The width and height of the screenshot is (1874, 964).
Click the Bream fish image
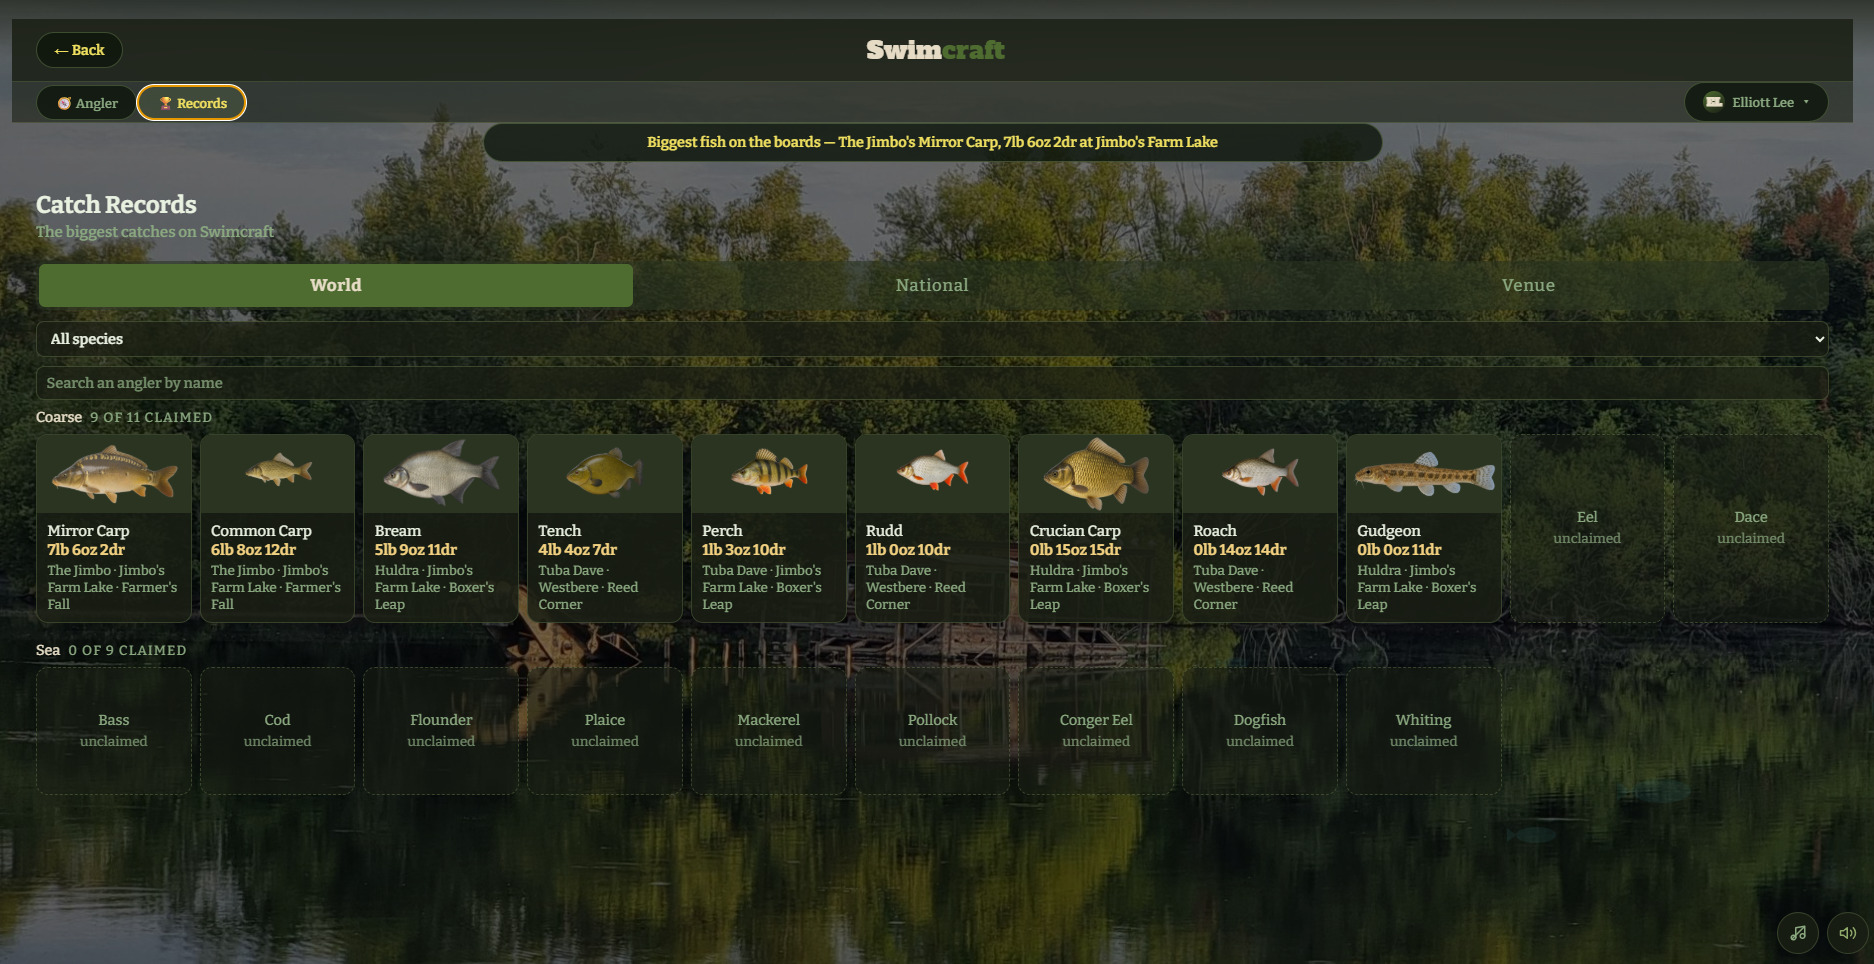pyautogui.click(x=441, y=474)
